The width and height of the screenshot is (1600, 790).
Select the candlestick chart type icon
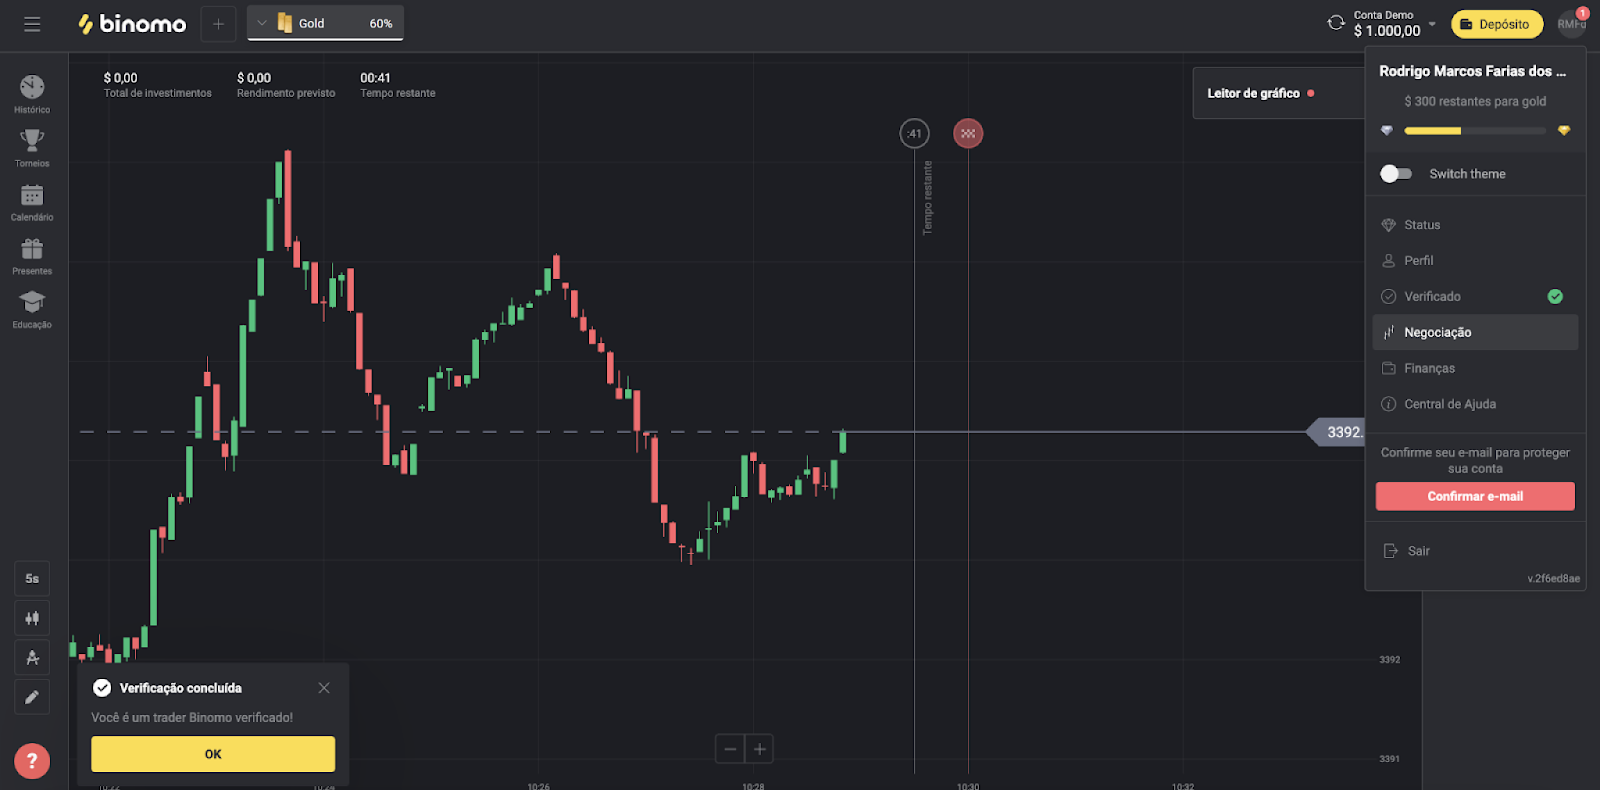tap(32, 618)
